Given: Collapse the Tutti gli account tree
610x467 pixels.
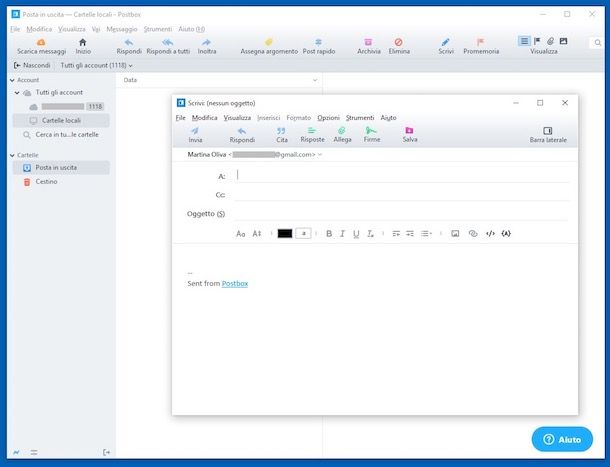Looking at the screenshot, I should click(16, 92).
